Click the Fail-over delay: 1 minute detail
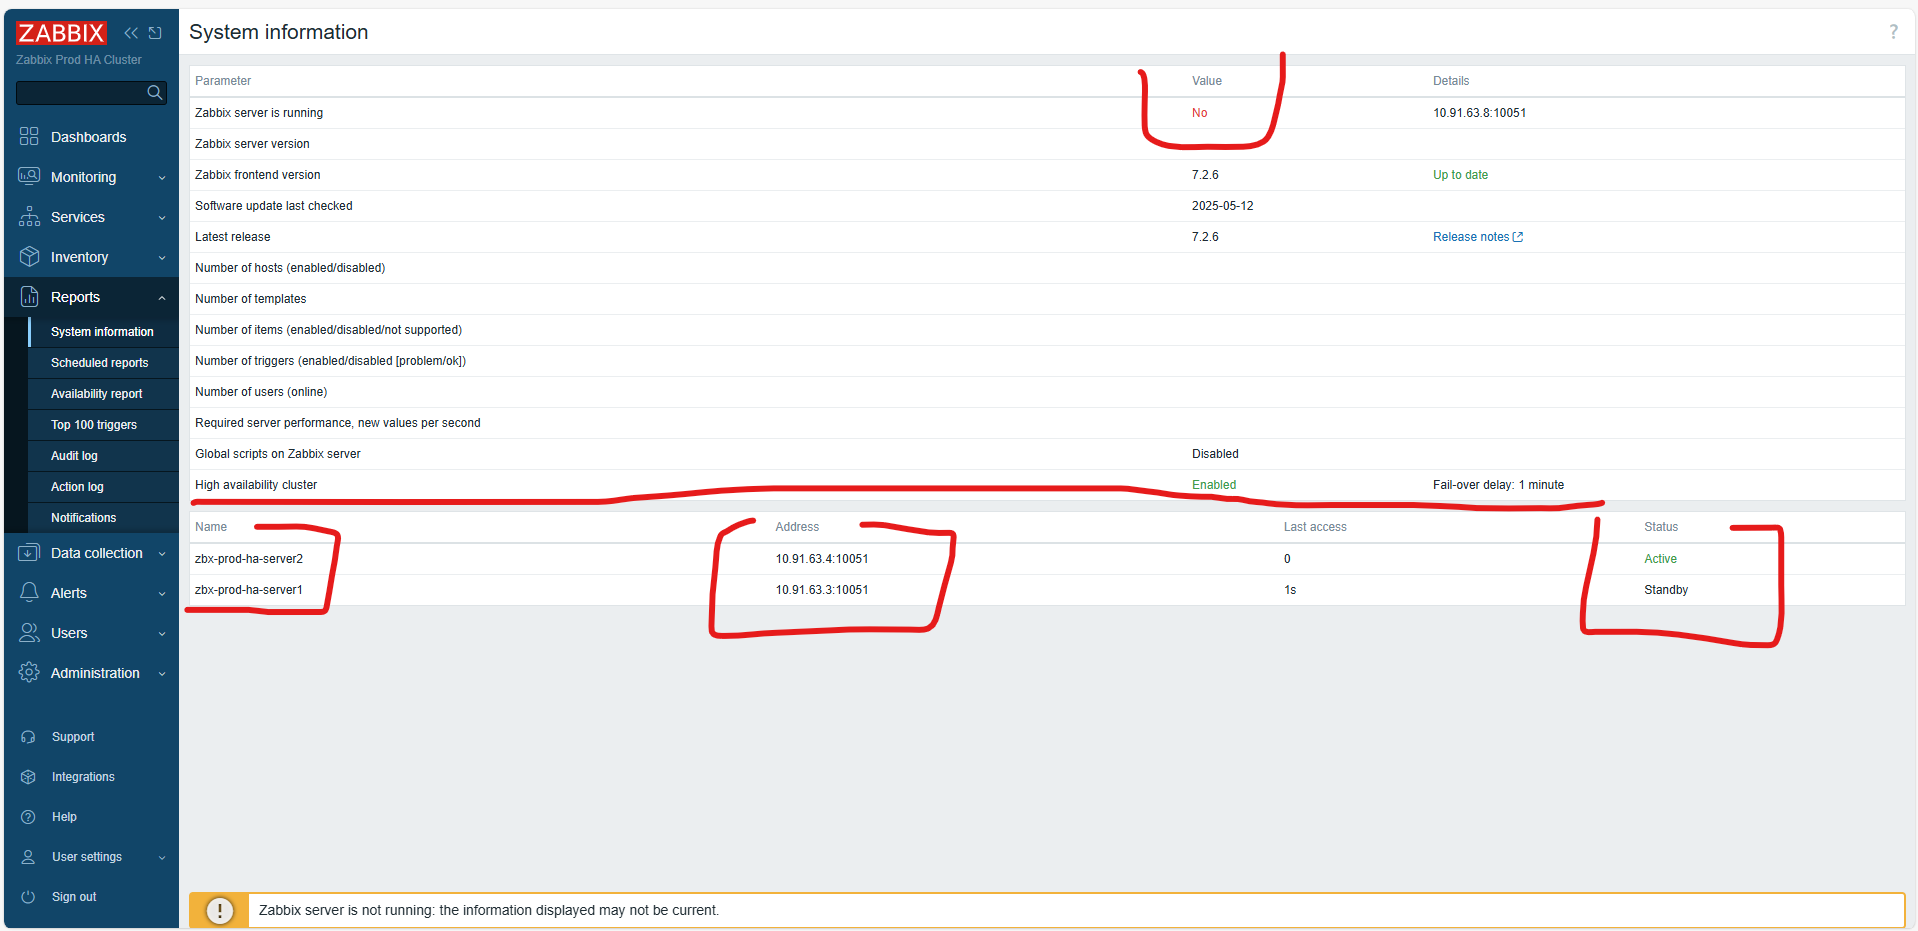Viewport: 1918px width, 931px height. (x=1498, y=485)
